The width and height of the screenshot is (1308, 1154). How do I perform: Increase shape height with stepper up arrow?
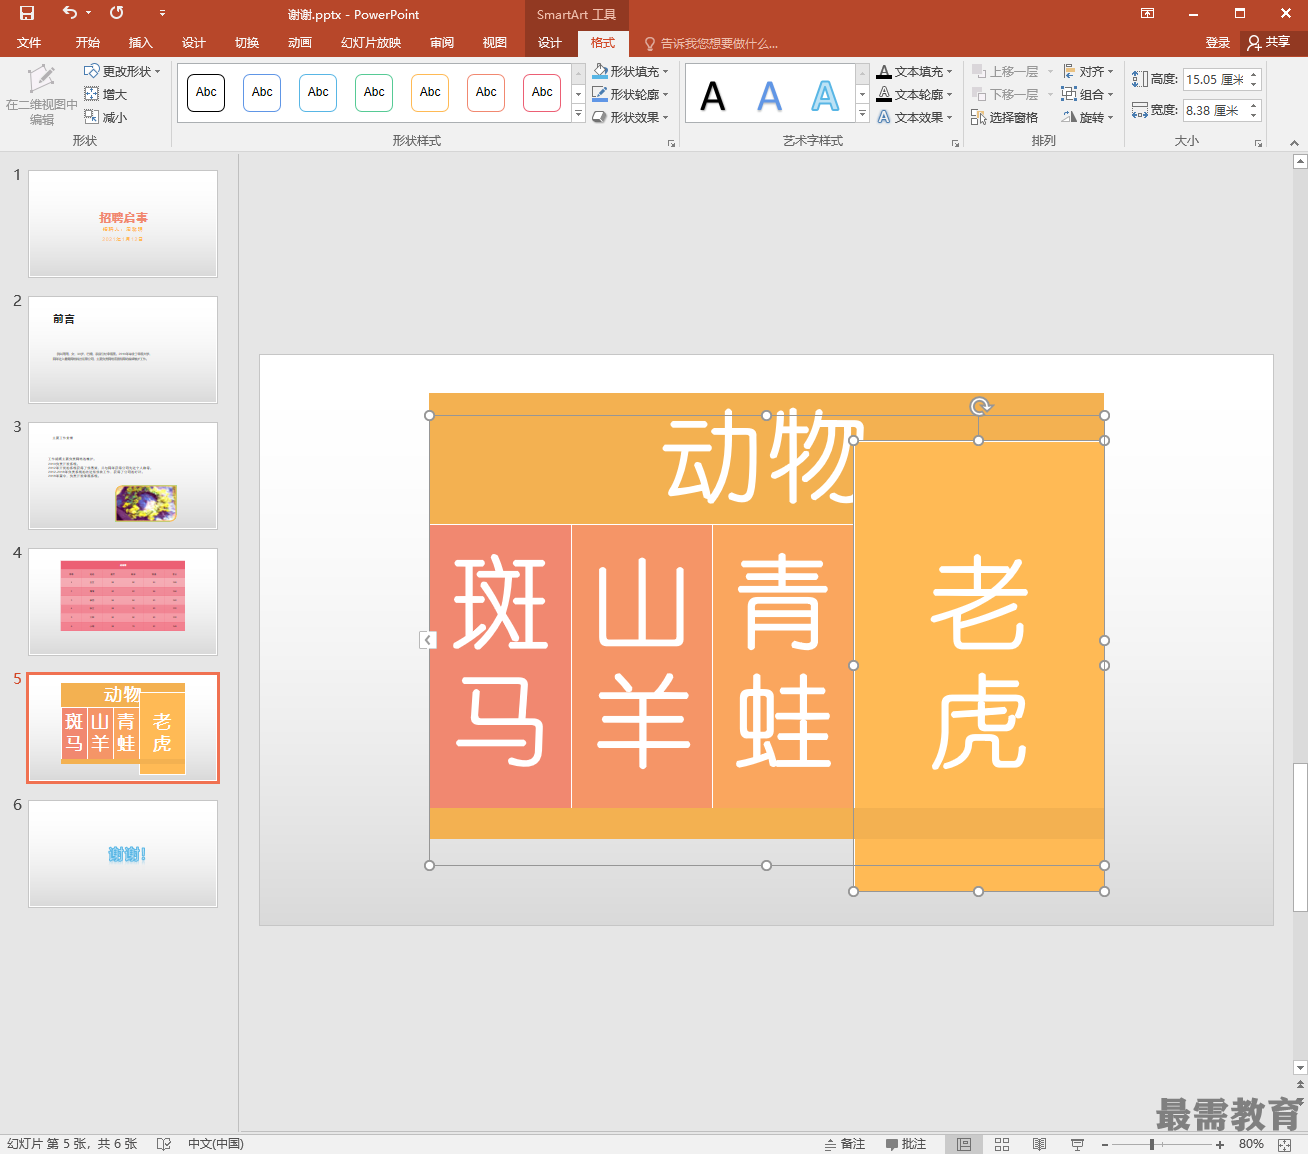(1254, 74)
